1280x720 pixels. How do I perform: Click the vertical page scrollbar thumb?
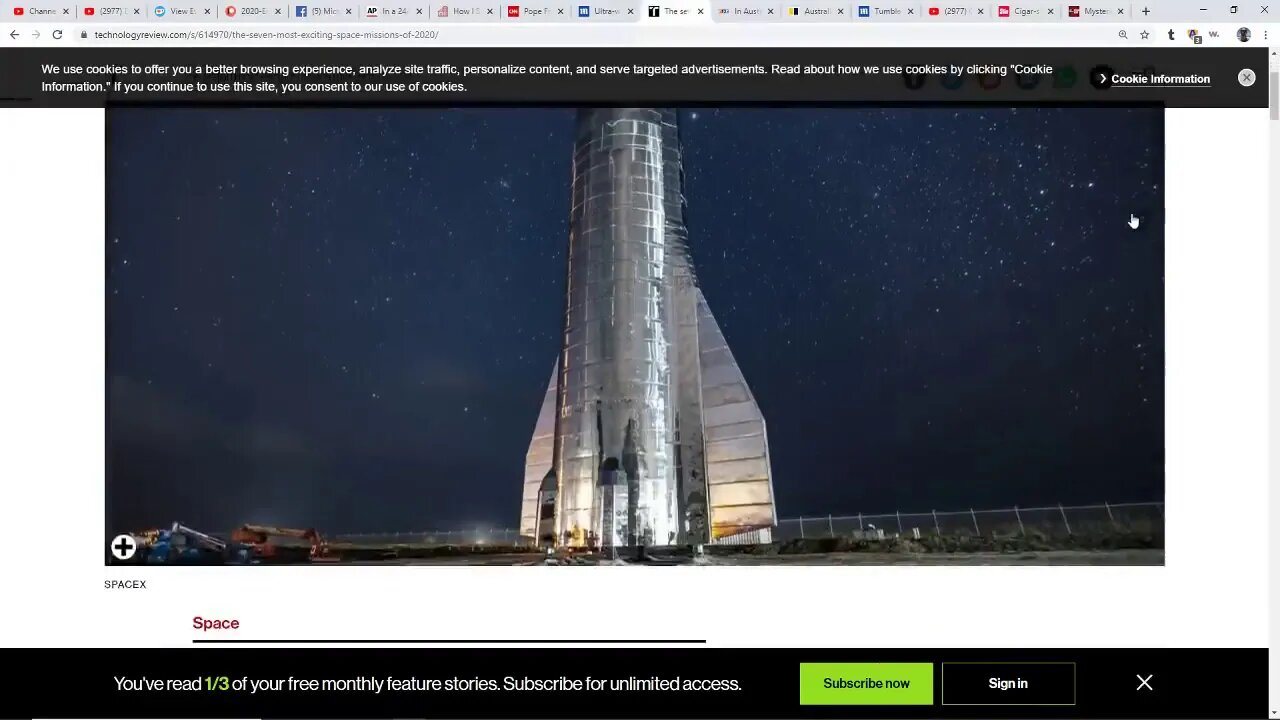tap(1274, 97)
